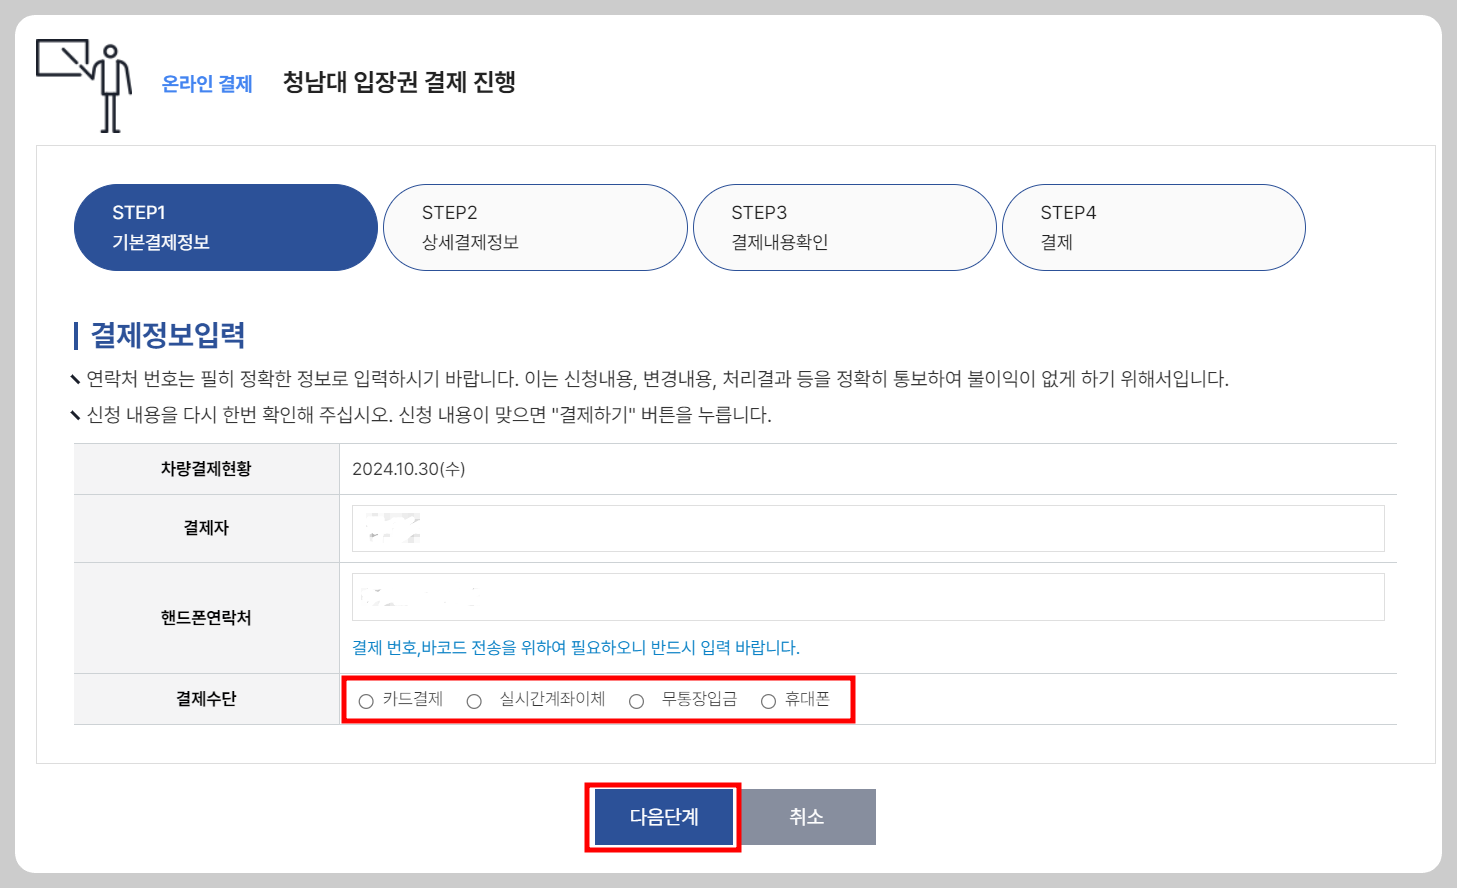Select the 무통장입금 option
Screen dimensions: 1457x888
636,701
